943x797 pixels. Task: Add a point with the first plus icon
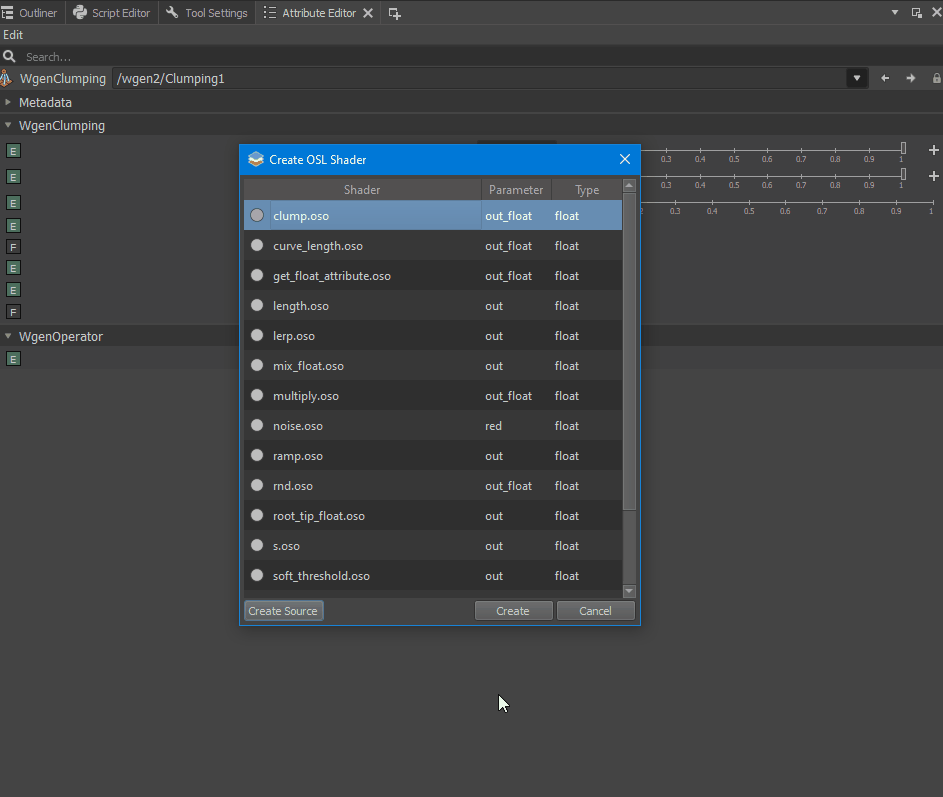click(x=933, y=150)
